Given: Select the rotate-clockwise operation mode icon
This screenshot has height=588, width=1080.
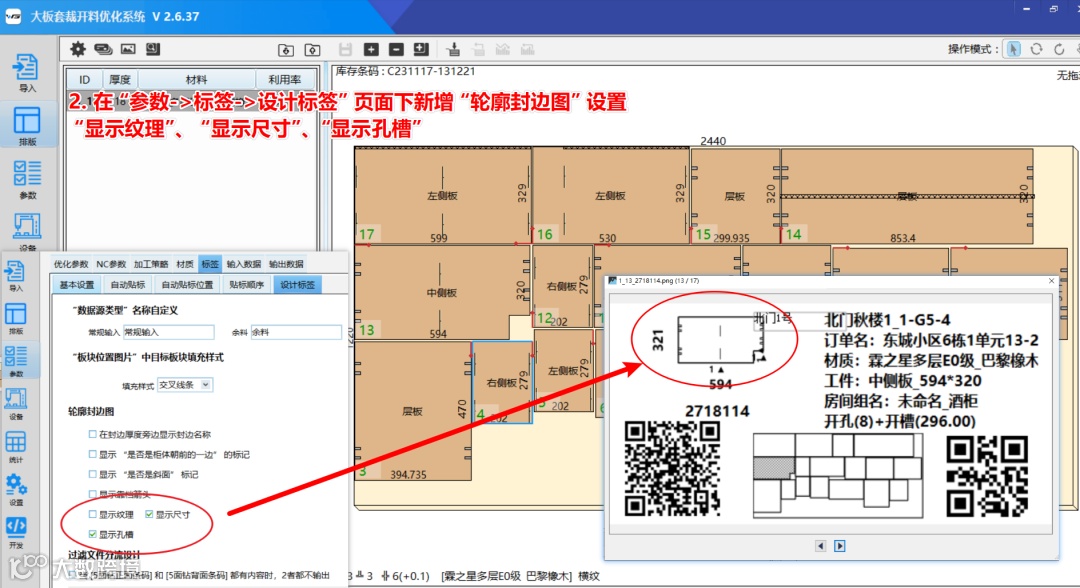Looking at the screenshot, I should [1059, 49].
